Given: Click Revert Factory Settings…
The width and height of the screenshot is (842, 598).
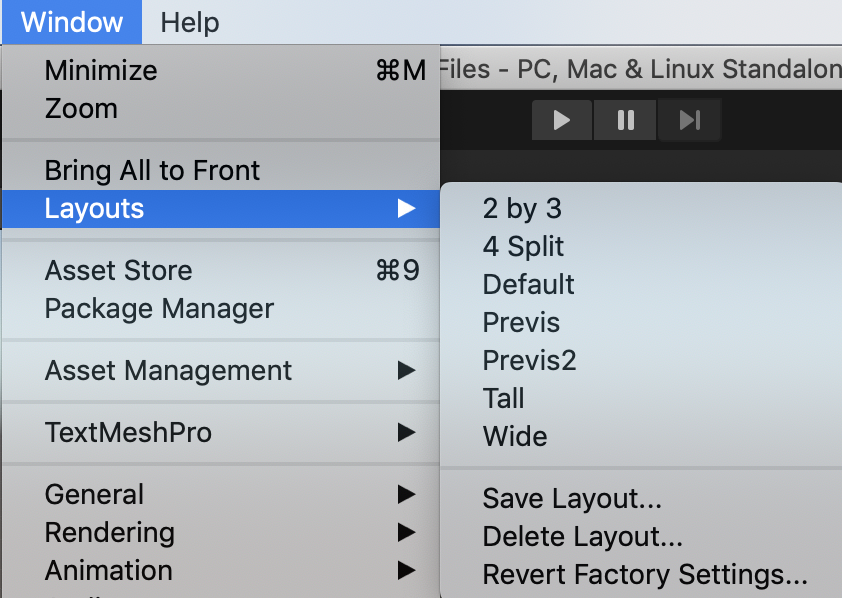Looking at the screenshot, I should pyautogui.click(x=645, y=575).
